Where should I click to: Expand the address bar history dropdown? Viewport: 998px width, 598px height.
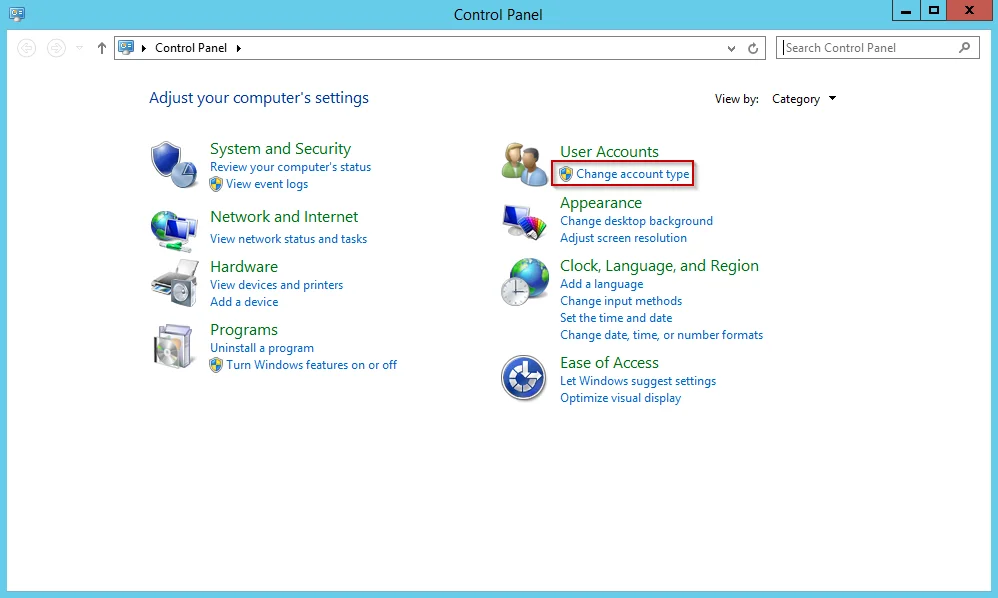coord(731,48)
